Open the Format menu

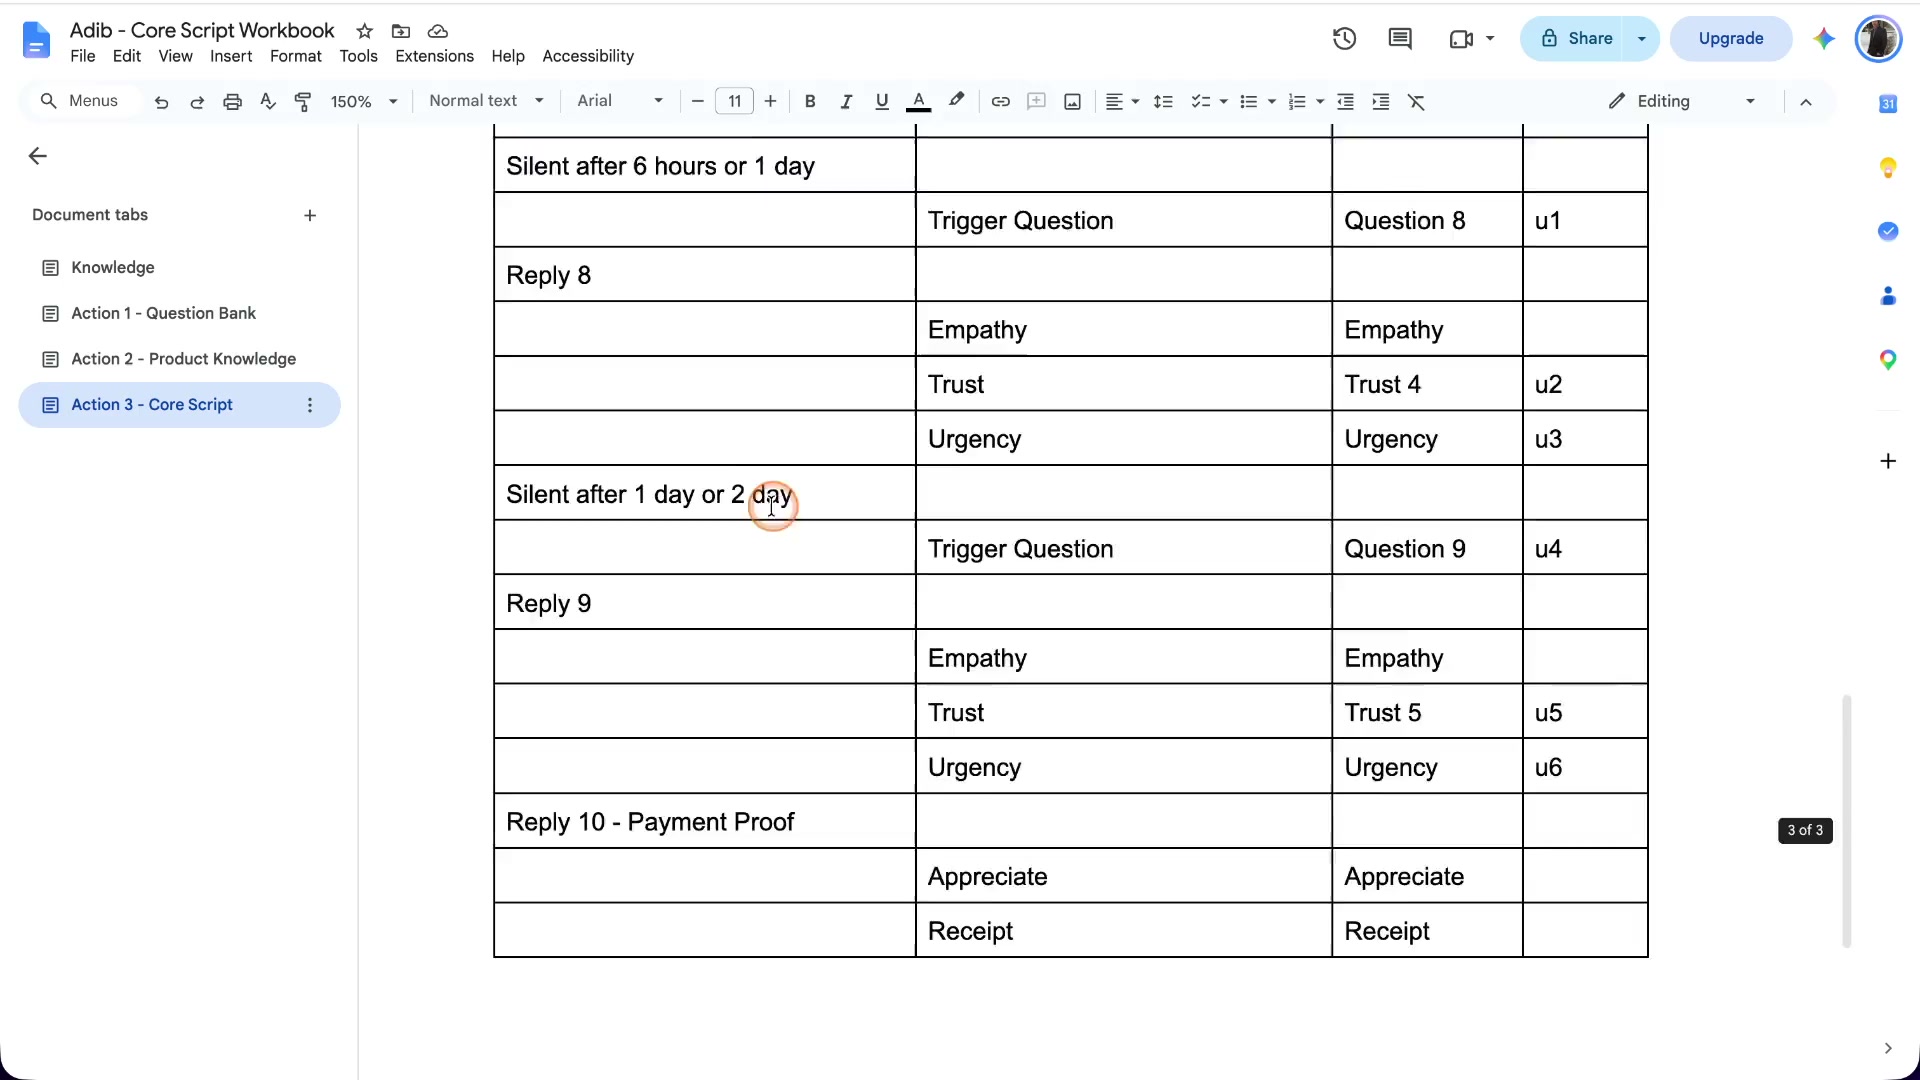click(295, 56)
